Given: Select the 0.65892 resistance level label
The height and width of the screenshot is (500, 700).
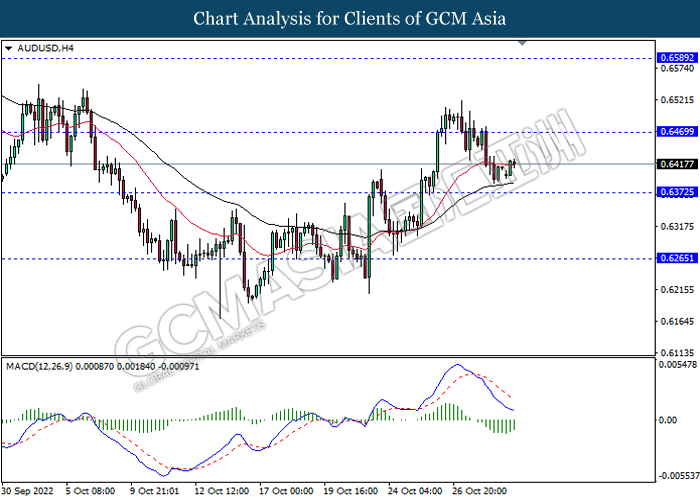Looking at the screenshot, I should pos(677,58).
